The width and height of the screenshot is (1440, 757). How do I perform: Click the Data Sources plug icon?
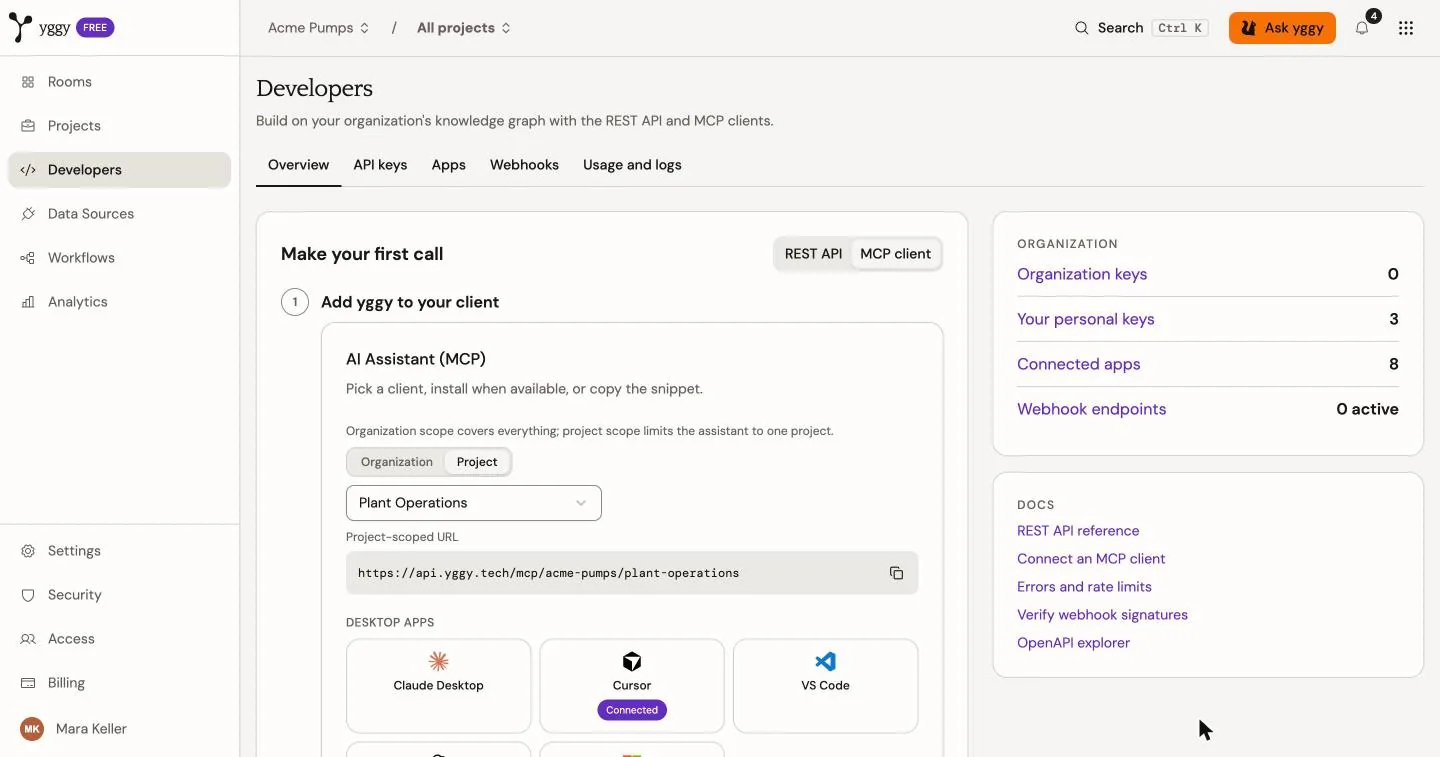pyautogui.click(x=28, y=214)
